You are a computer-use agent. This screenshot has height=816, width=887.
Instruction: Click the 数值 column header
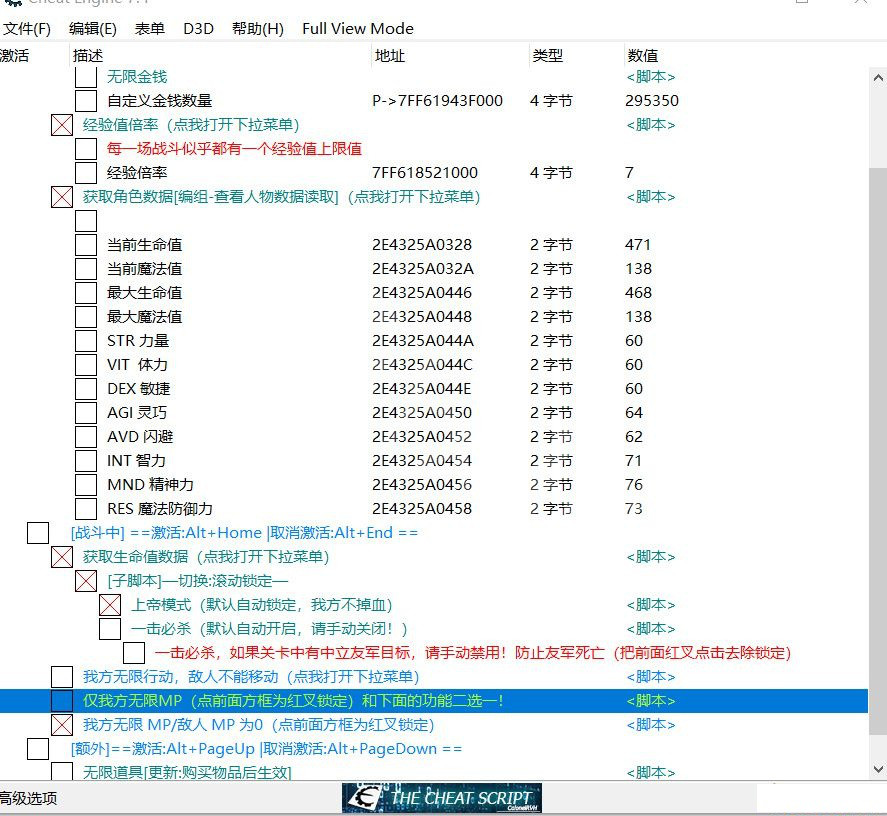pos(643,56)
